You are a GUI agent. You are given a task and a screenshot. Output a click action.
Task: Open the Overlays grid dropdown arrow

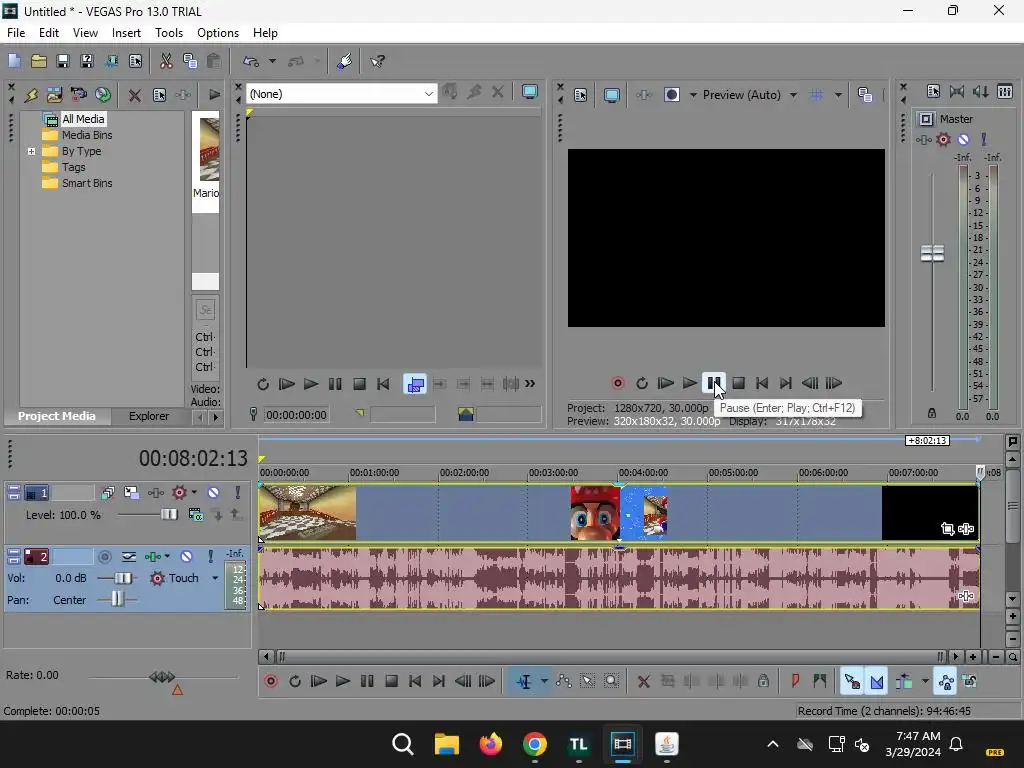coord(838,95)
